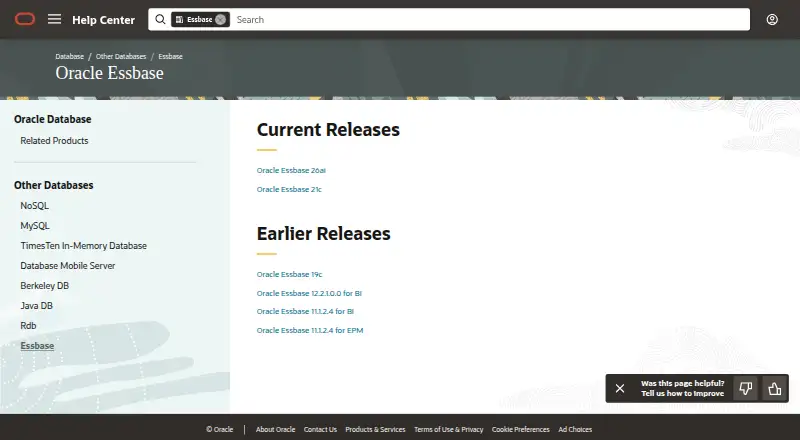Open Products & Services footer link
Viewport: 800px width, 440px height.
(x=376, y=429)
